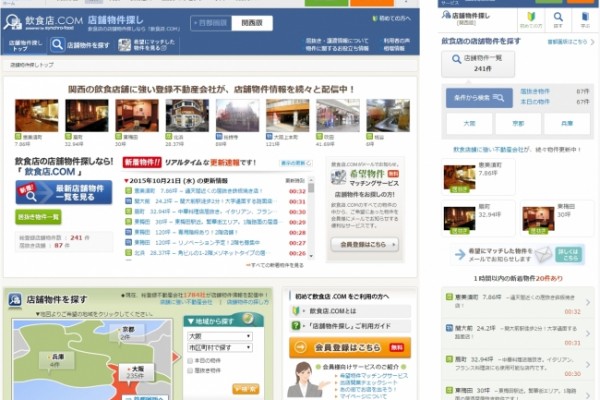Switch to the 首都圏版 region toggle
This screenshot has height=400, width=600.
[211, 23]
